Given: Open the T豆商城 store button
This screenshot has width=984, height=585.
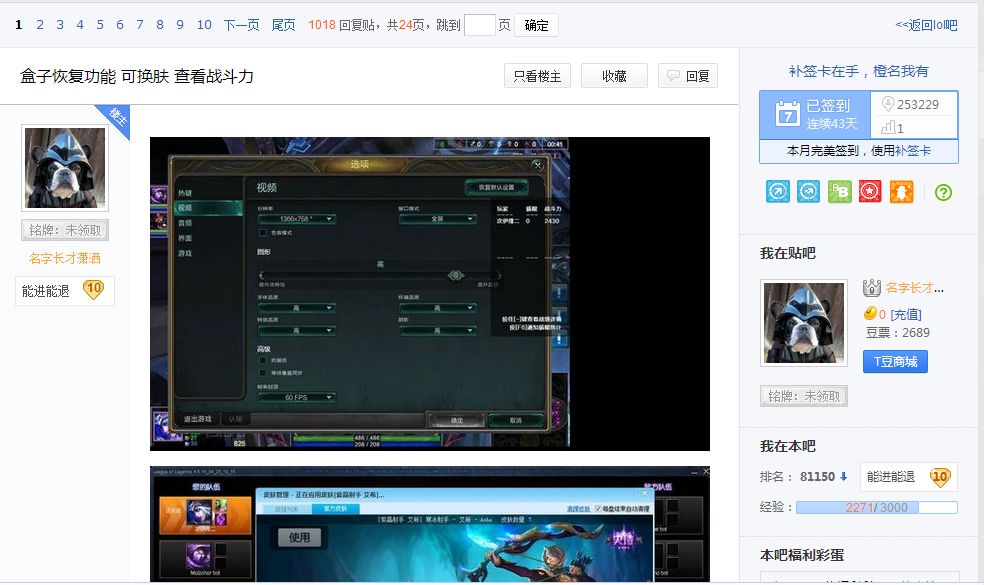Looking at the screenshot, I should [896, 362].
